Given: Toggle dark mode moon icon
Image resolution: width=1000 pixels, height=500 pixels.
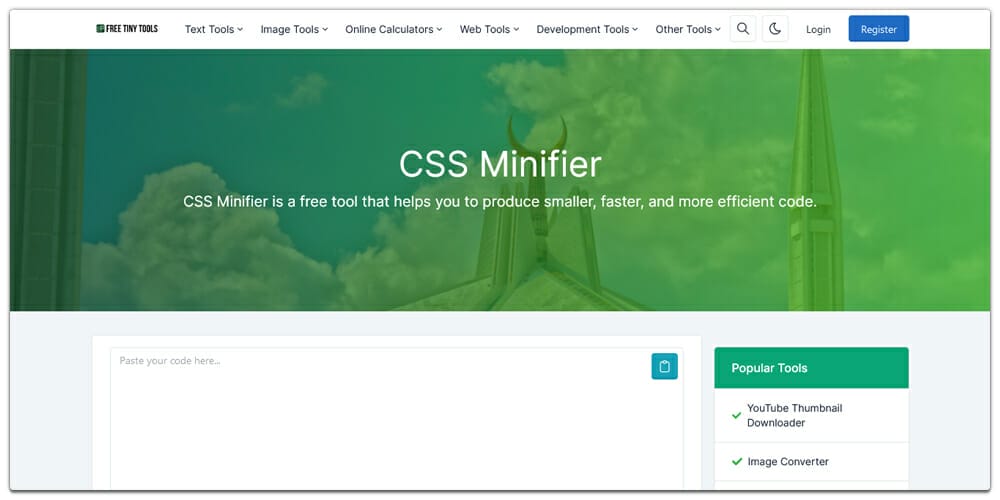Looking at the screenshot, I should (775, 29).
